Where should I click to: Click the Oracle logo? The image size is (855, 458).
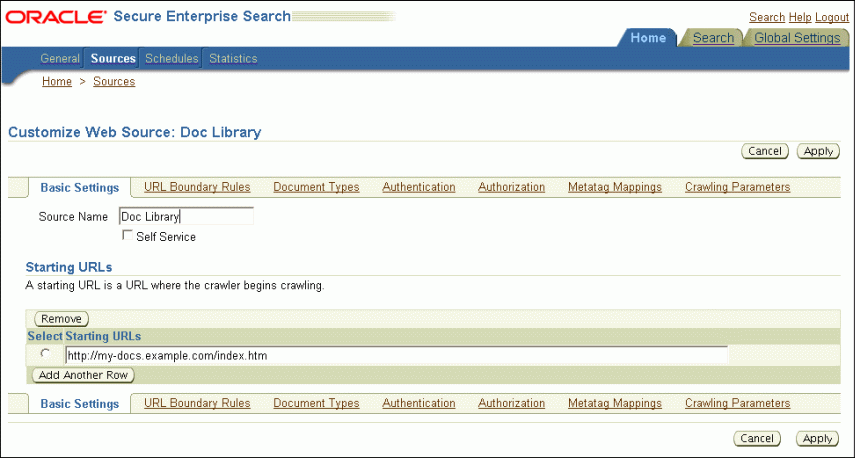click(56, 17)
